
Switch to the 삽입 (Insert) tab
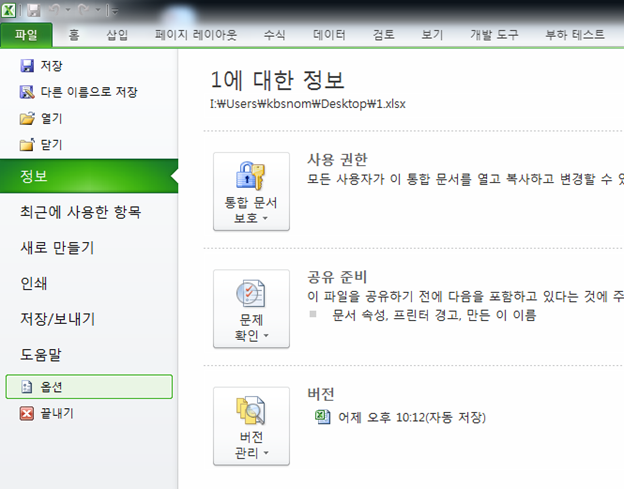(x=117, y=35)
